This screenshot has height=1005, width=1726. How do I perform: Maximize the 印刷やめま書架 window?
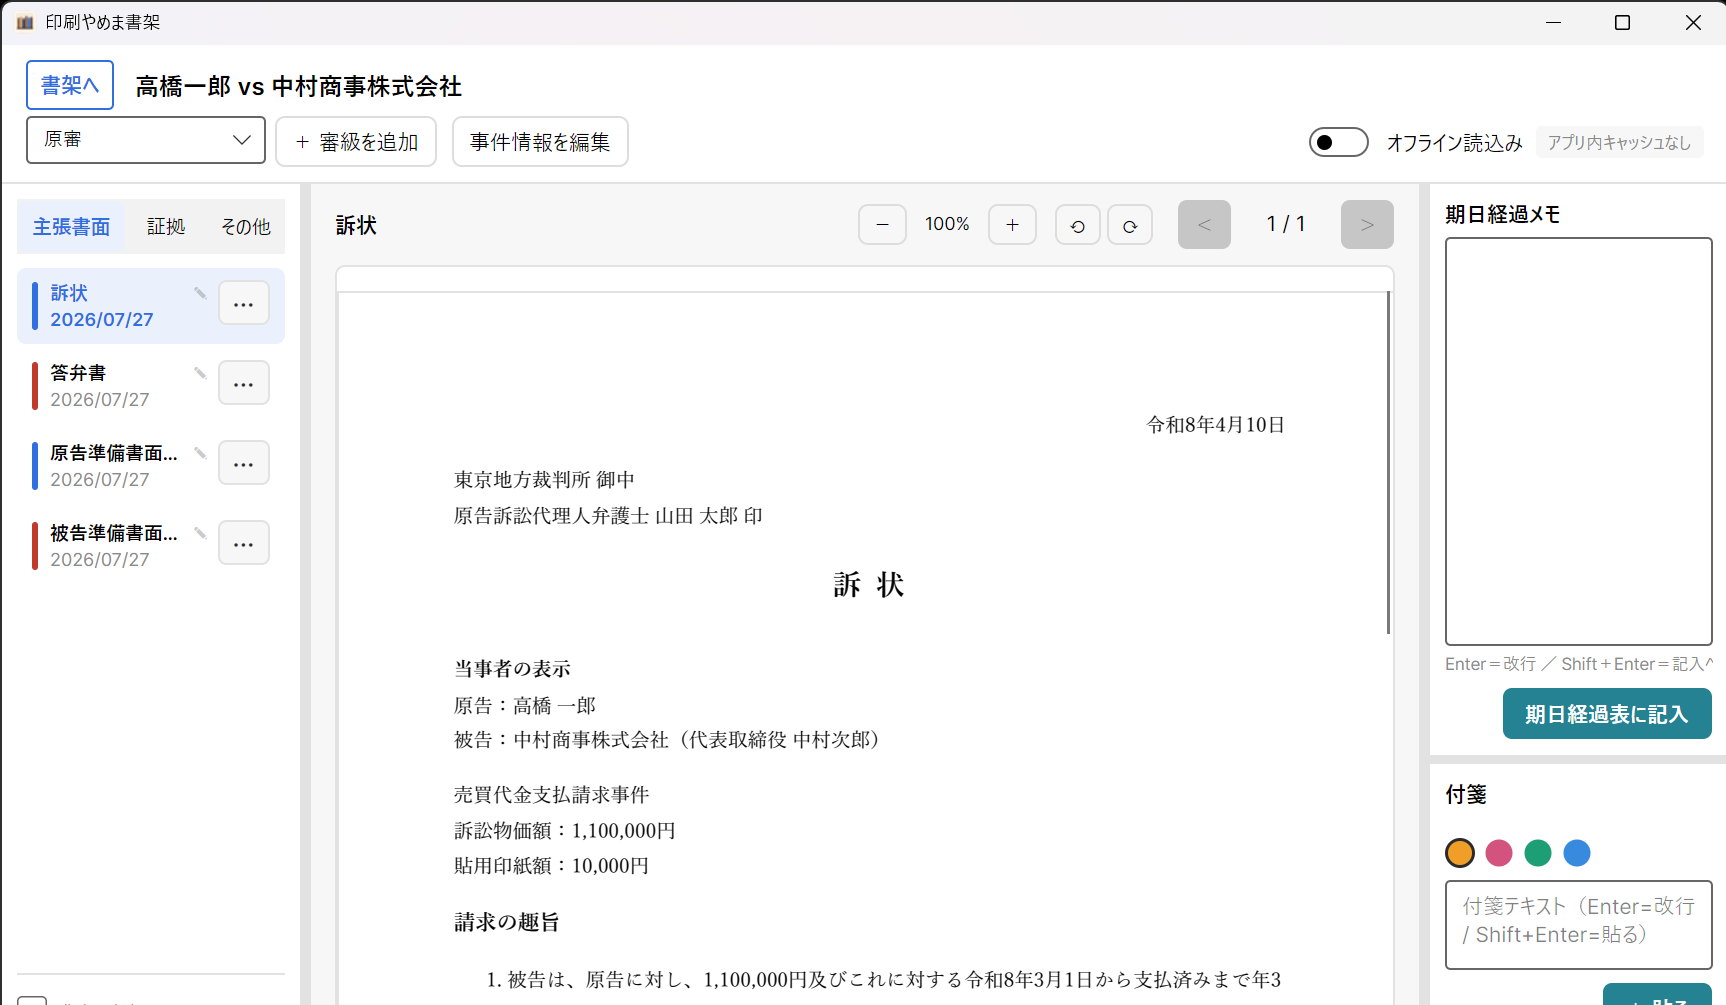click(1623, 22)
